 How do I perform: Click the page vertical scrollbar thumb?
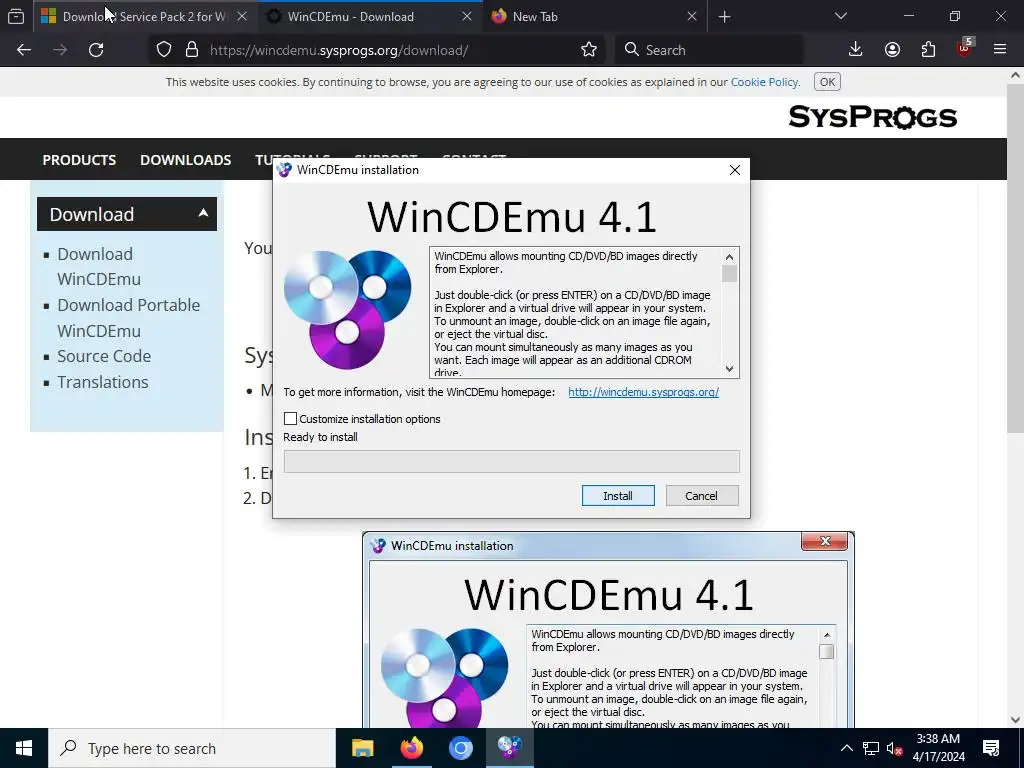1015,258
